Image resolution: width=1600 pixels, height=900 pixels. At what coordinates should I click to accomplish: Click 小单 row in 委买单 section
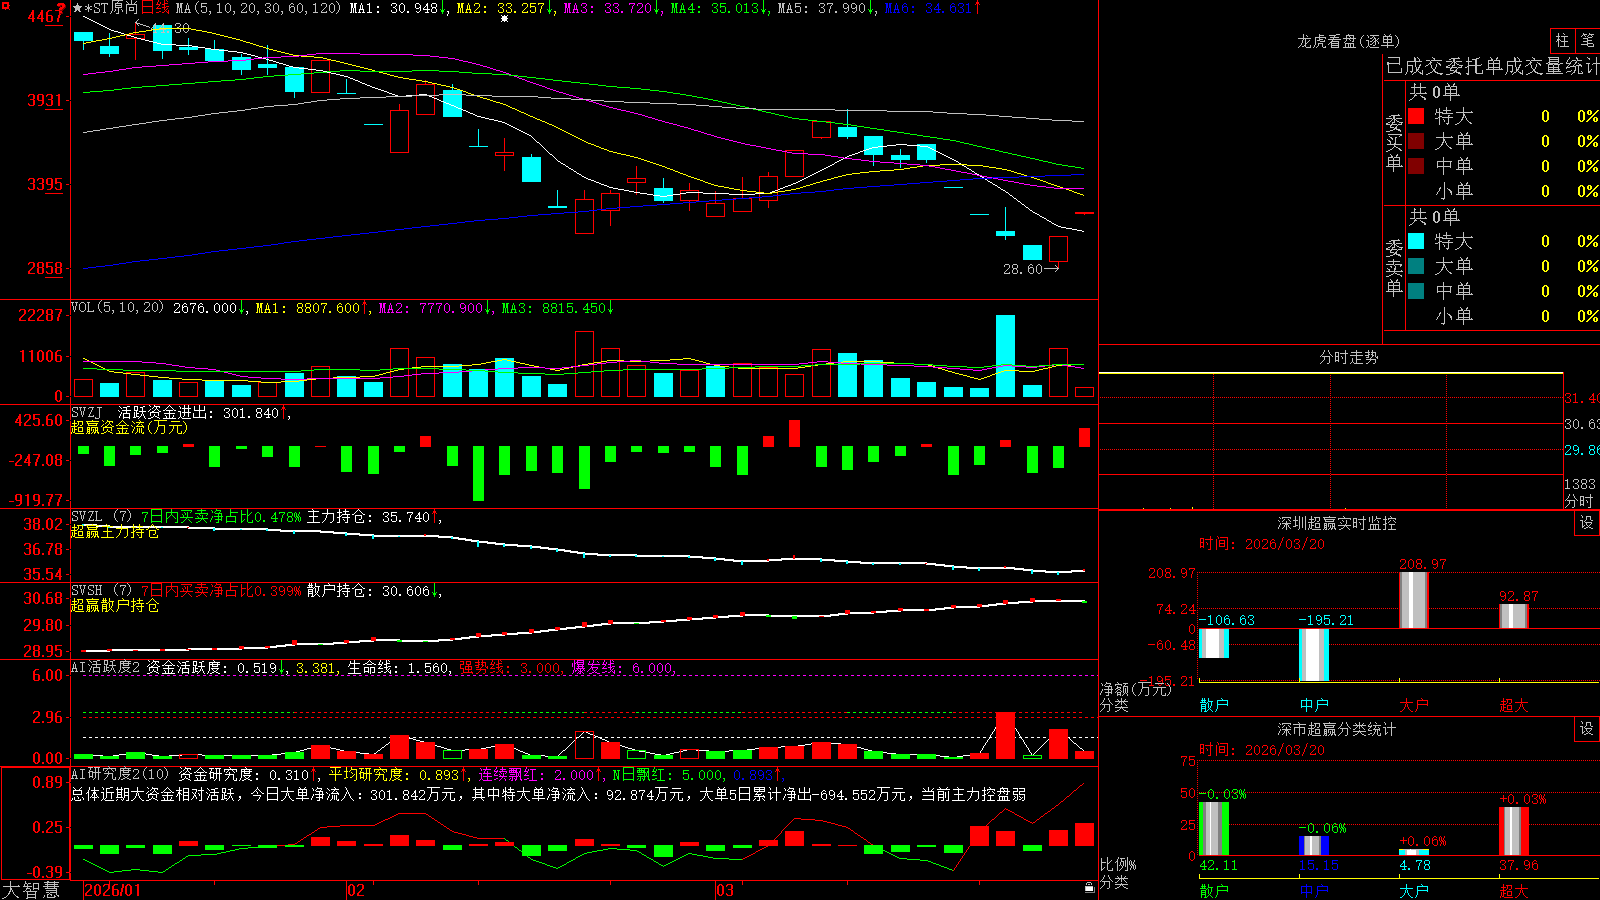click(x=1503, y=191)
